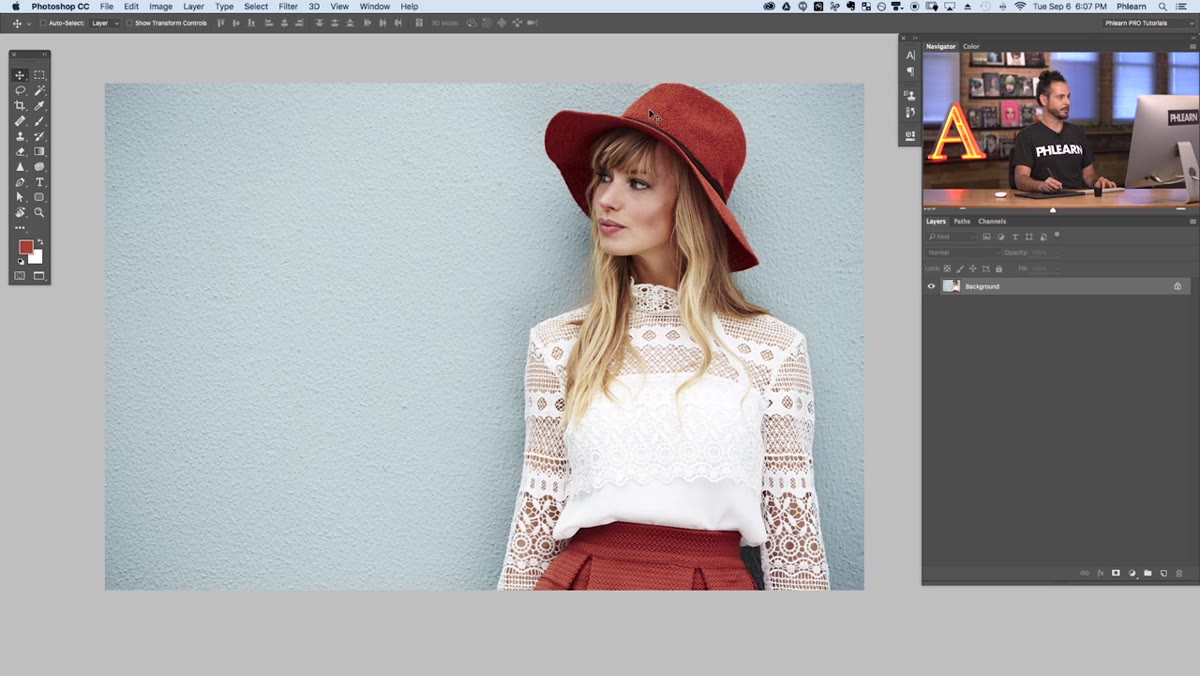
Task: Open the layer style fx button
Action: (1100, 573)
